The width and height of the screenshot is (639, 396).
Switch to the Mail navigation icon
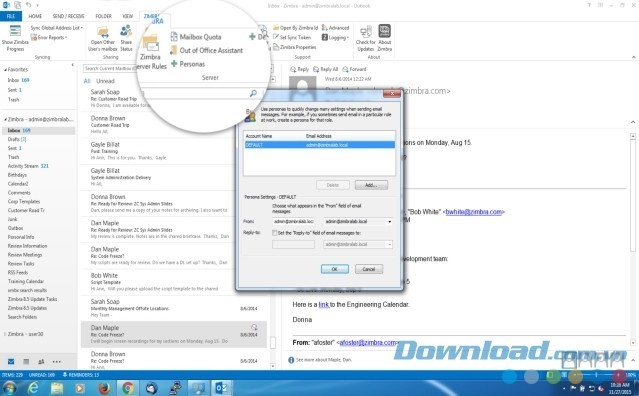coord(11,361)
